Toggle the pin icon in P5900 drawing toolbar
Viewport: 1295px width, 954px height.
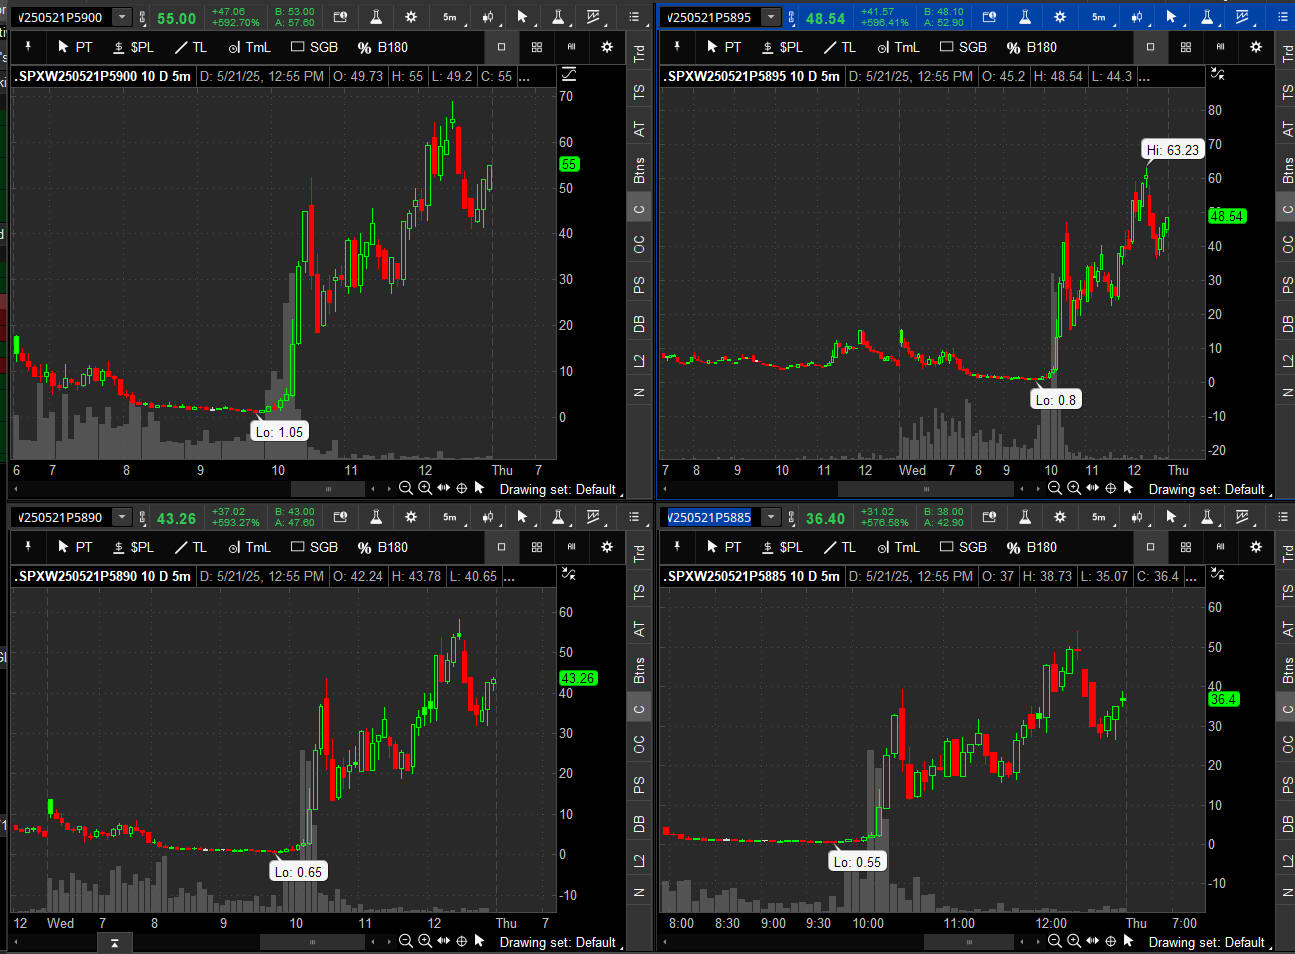click(x=28, y=46)
